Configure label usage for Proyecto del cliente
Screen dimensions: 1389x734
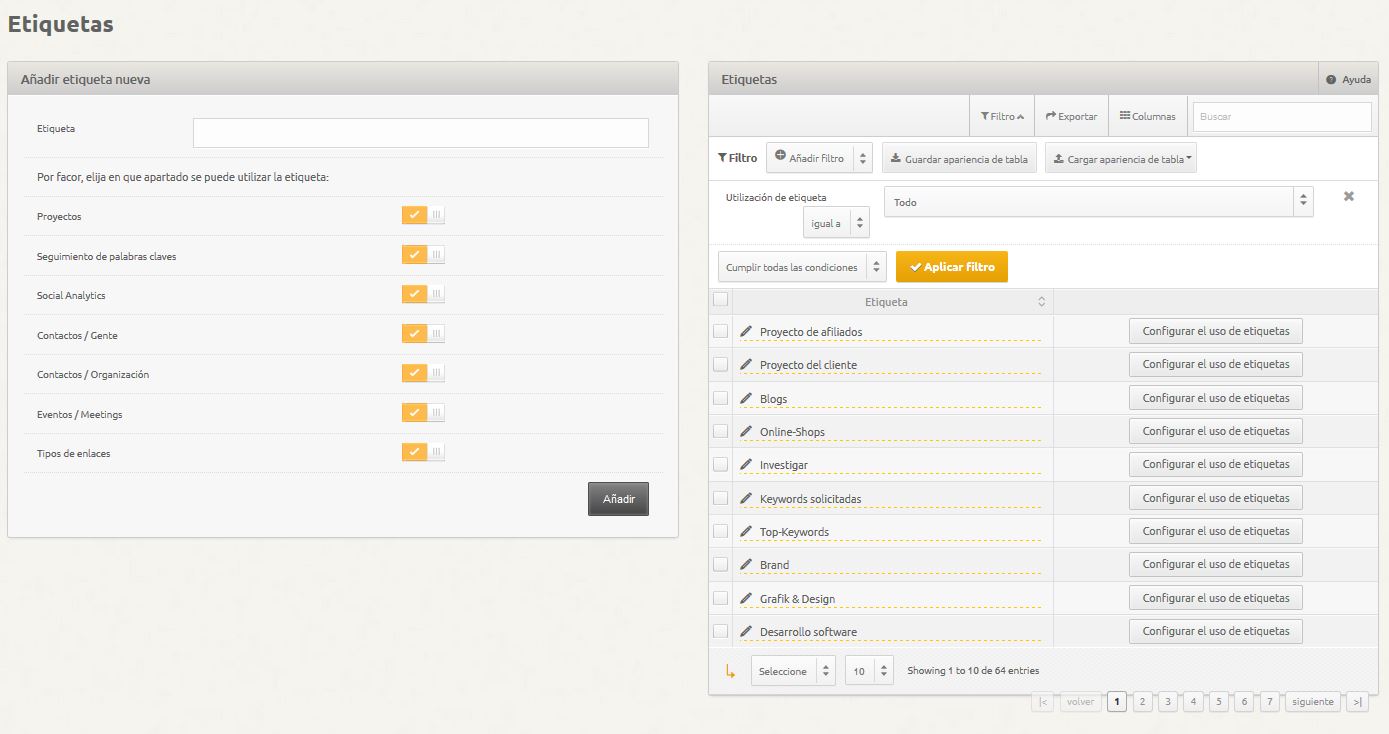[1216, 364]
